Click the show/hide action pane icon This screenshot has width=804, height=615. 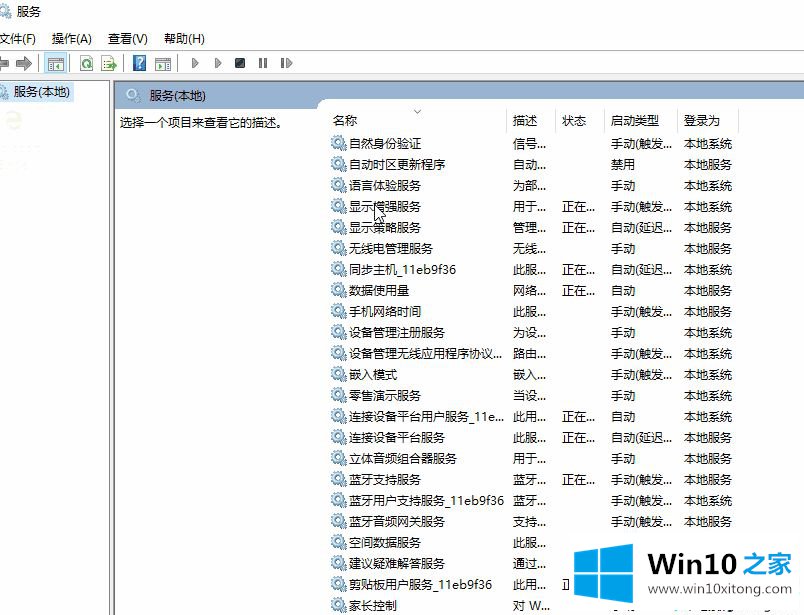pos(162,63)
